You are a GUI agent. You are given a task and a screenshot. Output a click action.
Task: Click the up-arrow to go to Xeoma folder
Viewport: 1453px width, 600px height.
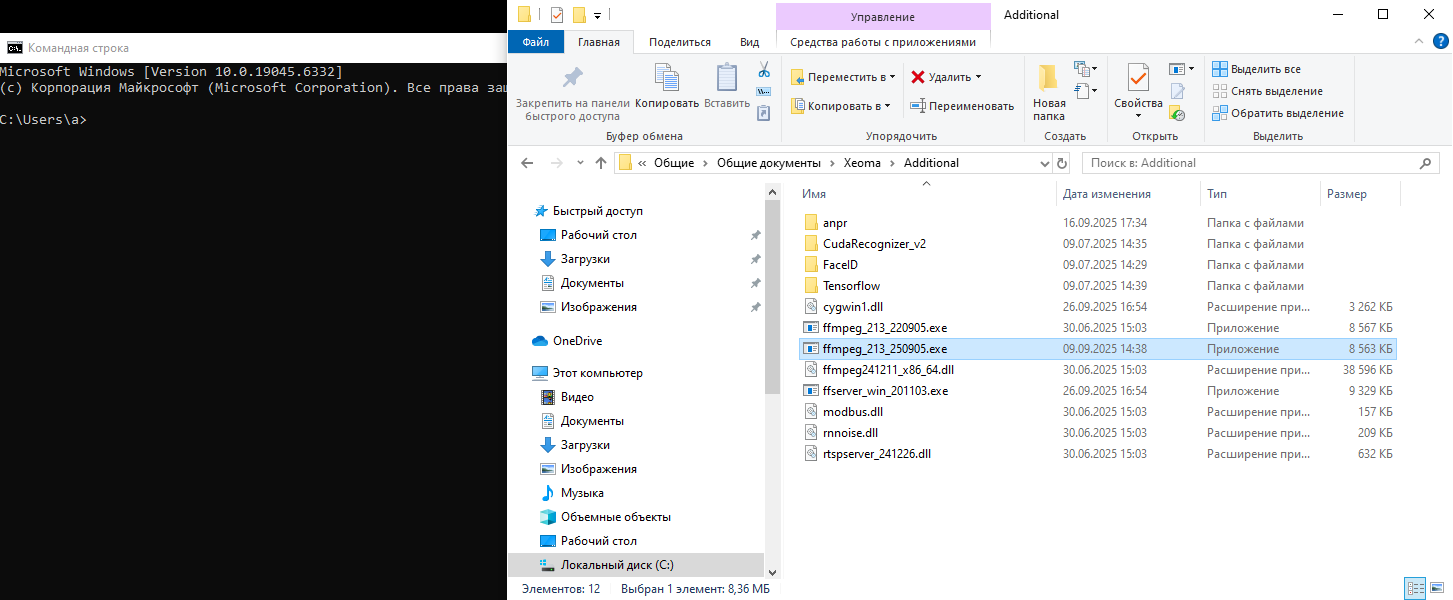601,162
